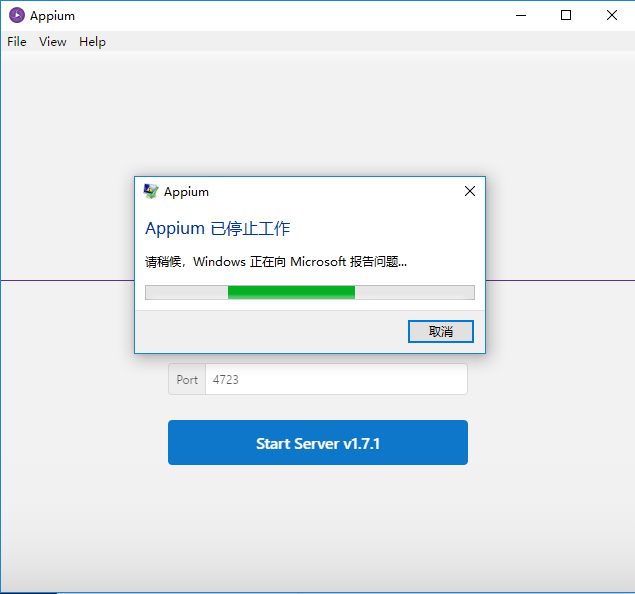Click the Appium purple logo icon
Viewport: 635px width, 594px height.
(x=17, y=15)
